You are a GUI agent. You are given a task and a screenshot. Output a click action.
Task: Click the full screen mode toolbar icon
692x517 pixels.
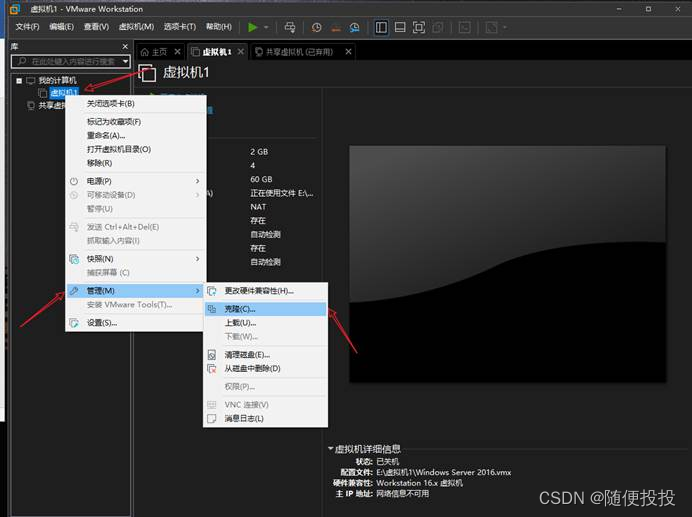[x=419, y=27]
